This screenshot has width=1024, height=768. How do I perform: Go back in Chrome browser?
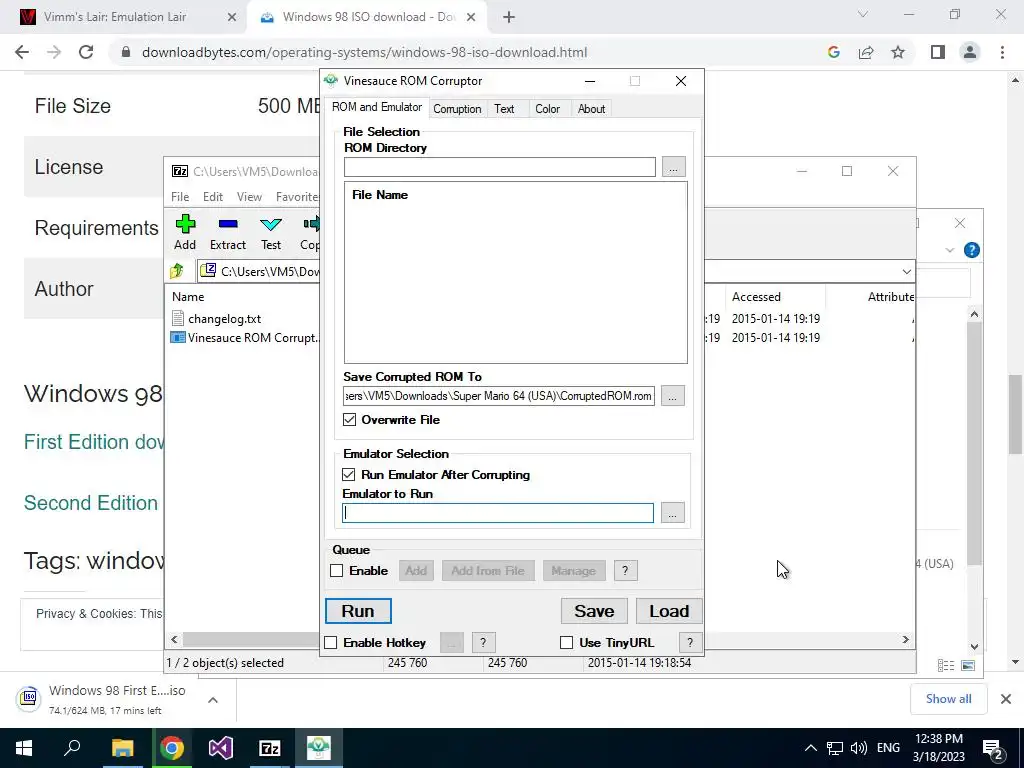[22, 52]
